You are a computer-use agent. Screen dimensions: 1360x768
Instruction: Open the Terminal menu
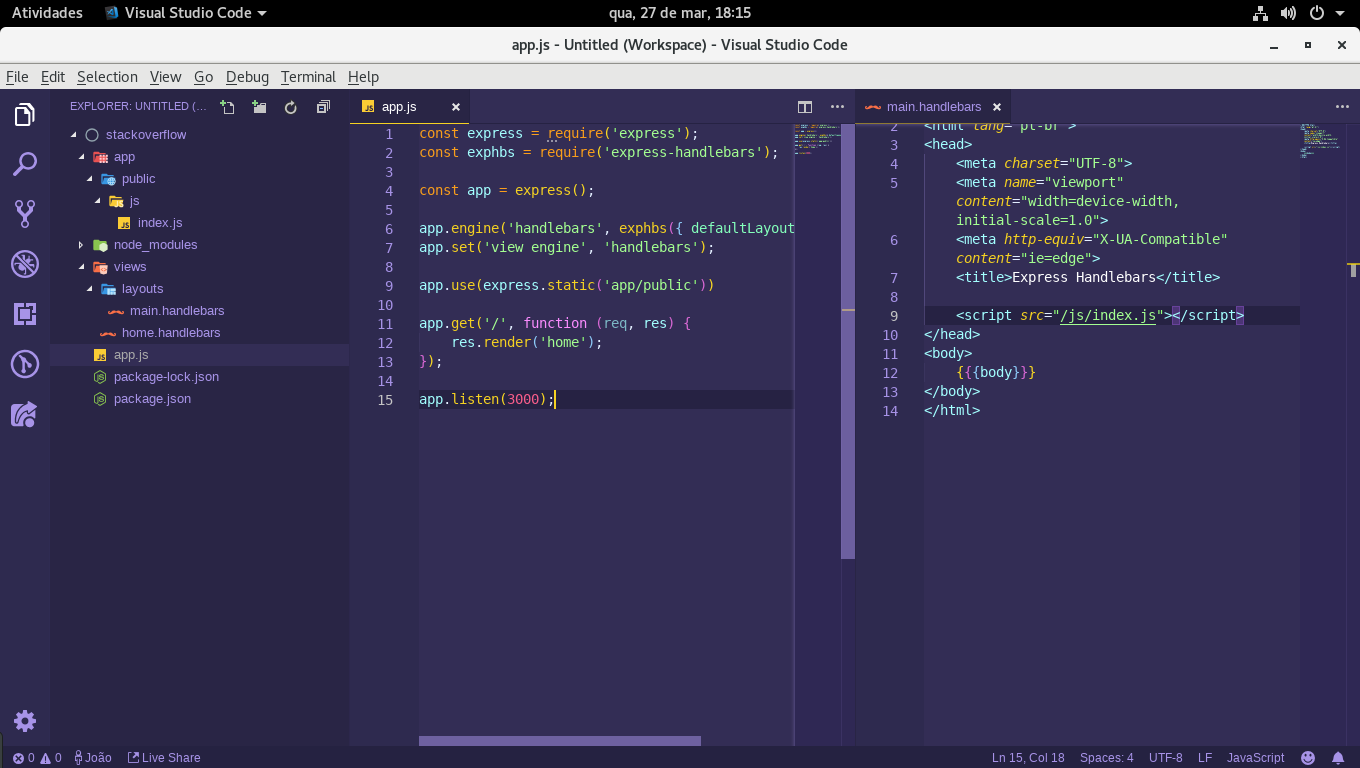click(308, 77)
